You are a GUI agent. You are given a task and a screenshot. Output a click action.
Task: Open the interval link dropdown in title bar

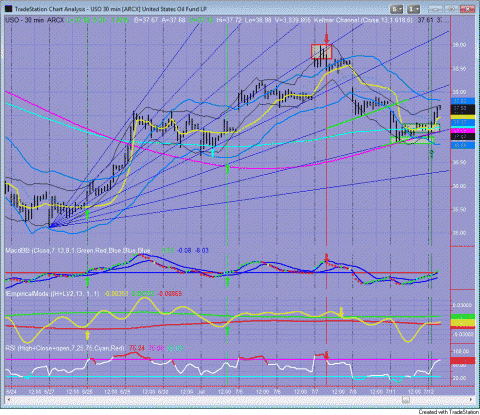click(x=414, y=9)
